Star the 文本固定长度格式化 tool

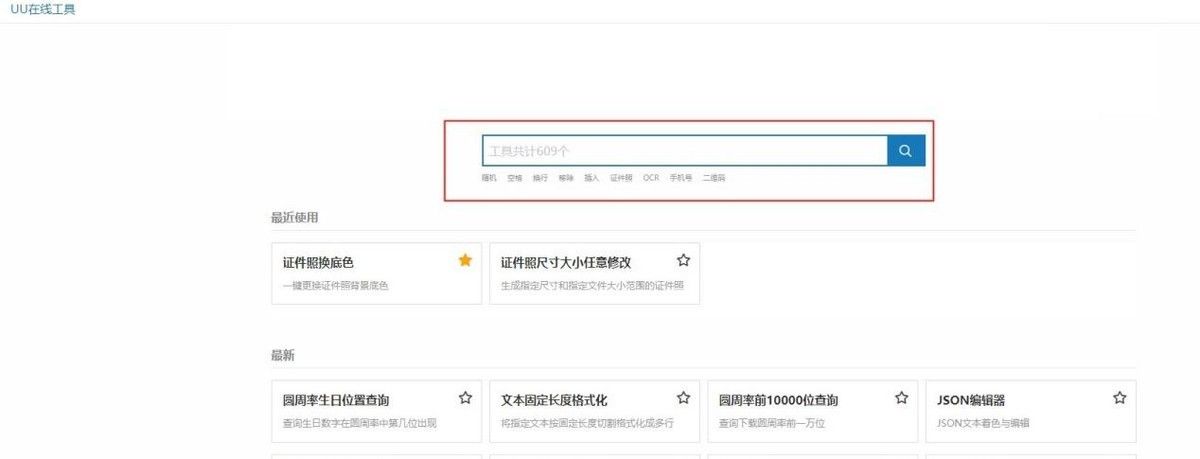tap(683, 398)
